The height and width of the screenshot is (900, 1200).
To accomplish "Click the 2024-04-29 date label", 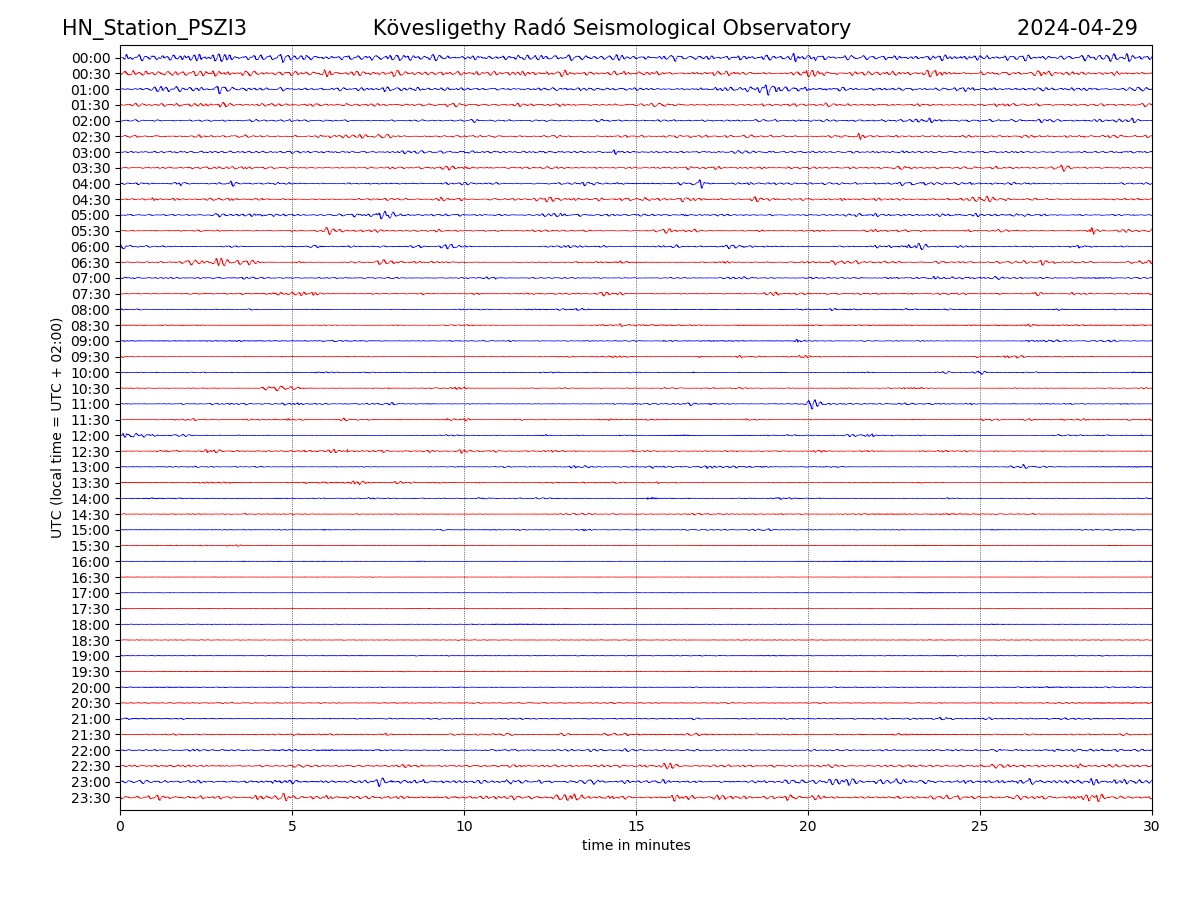I will tap(1076, 28).
